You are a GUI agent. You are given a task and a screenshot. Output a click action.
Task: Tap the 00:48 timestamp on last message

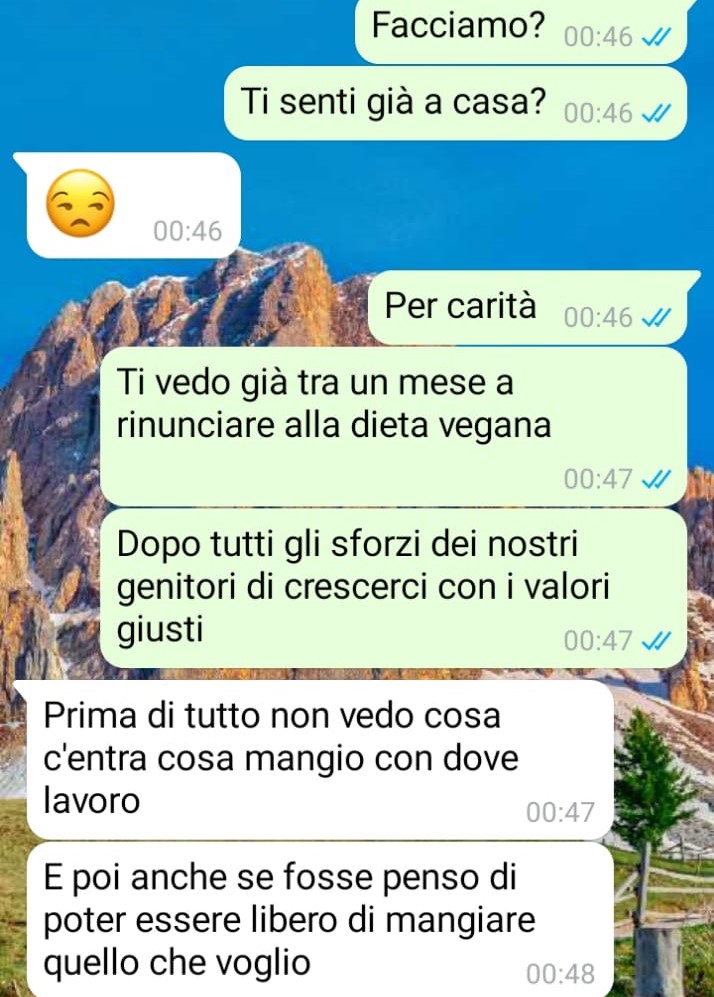click(560, 973)
